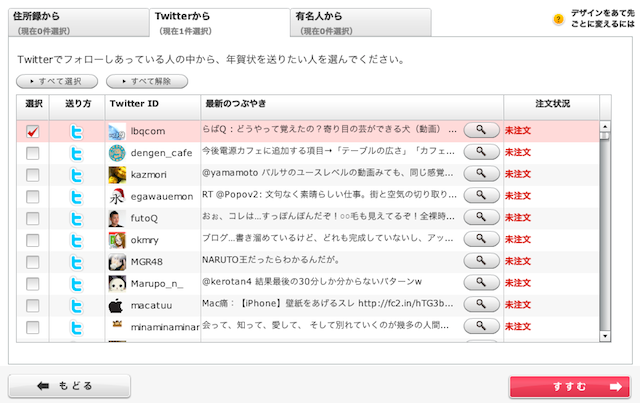Click the 送り方 column header
640x403 pixels.
pos(77,107)
